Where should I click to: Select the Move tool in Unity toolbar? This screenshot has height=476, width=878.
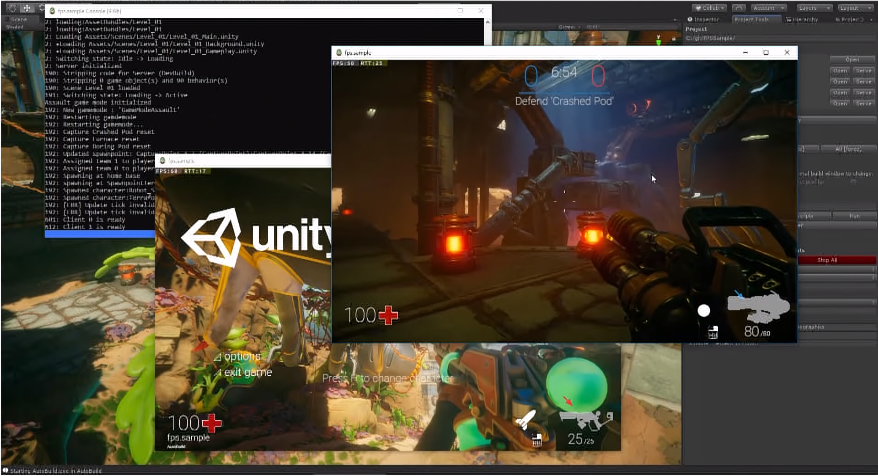point(26,8)
